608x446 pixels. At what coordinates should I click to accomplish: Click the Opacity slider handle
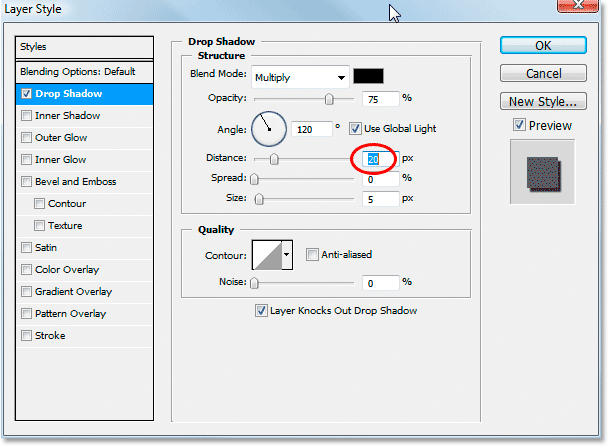click(328, 99)
